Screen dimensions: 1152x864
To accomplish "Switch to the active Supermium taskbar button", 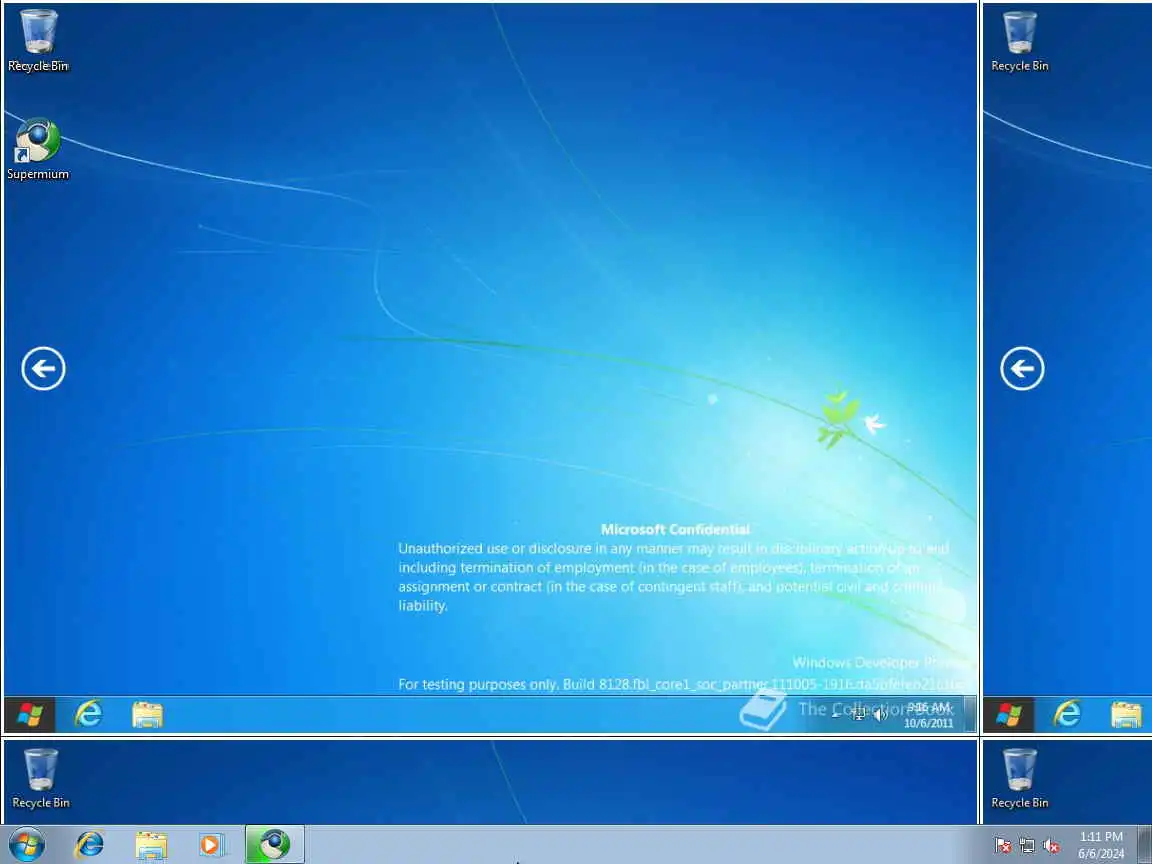I will 275,845.
